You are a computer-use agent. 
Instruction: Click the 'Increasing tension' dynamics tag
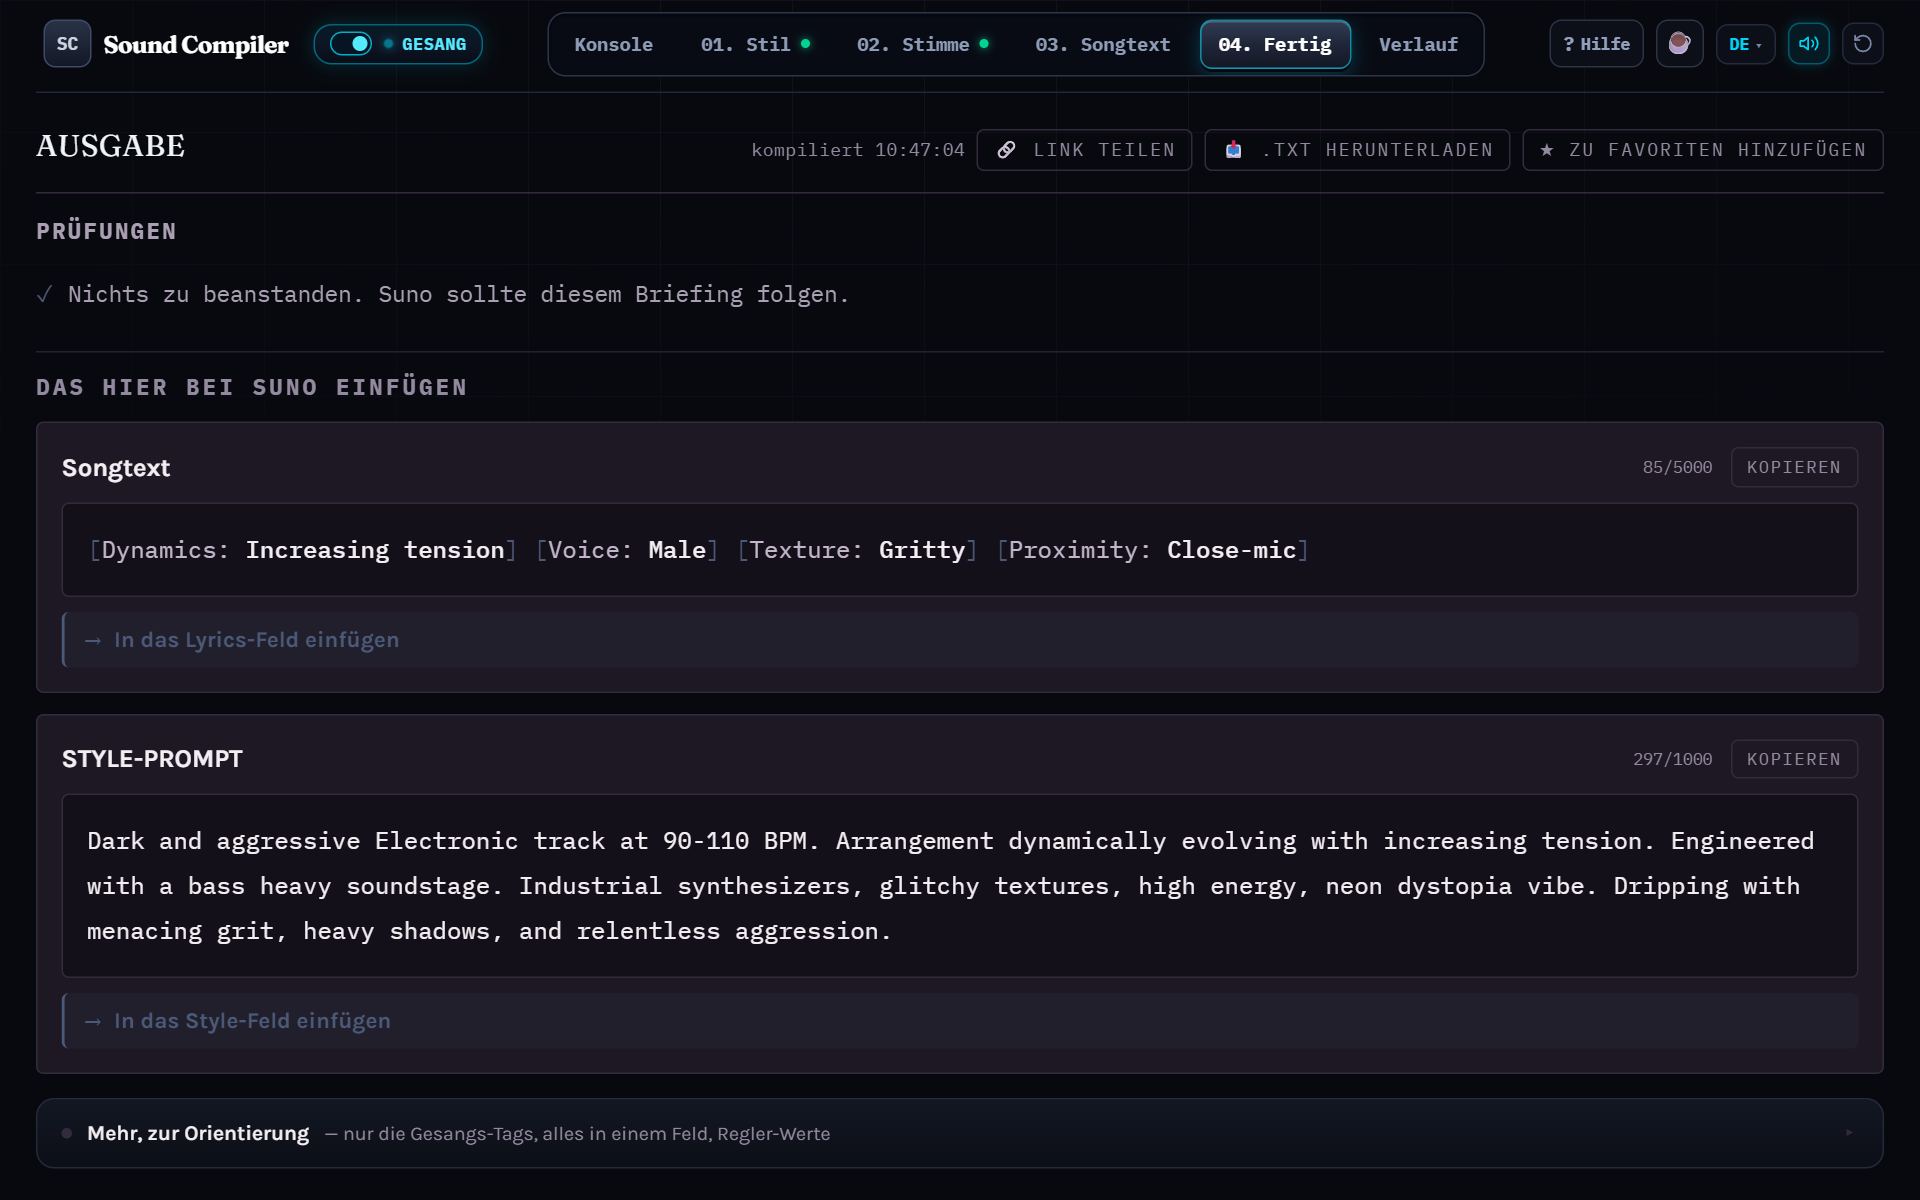point(375,550)
